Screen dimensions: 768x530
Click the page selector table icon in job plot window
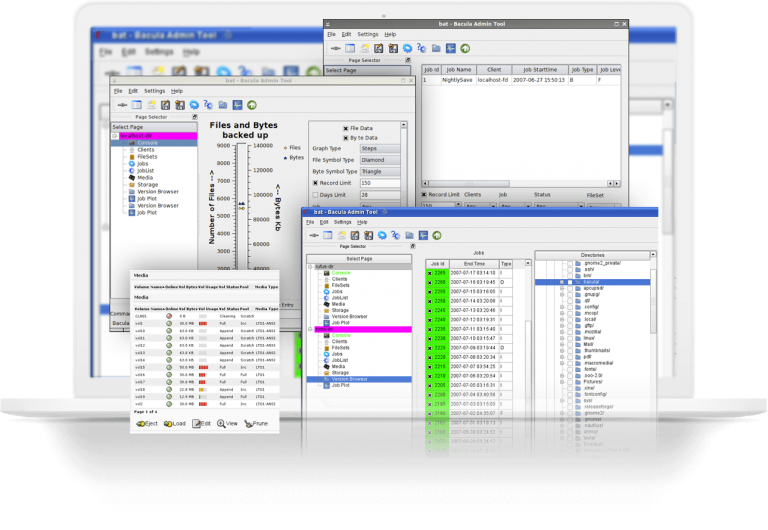(137, 105)
